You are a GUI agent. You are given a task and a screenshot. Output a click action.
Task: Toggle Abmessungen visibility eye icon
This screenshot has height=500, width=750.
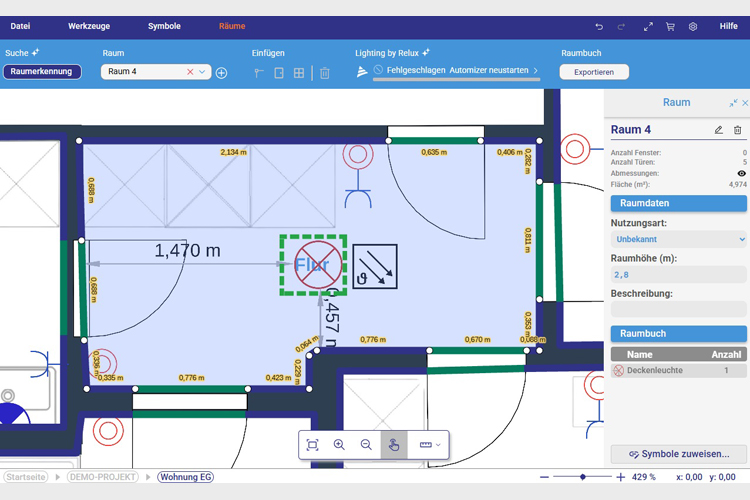click(x=741, y=174)
